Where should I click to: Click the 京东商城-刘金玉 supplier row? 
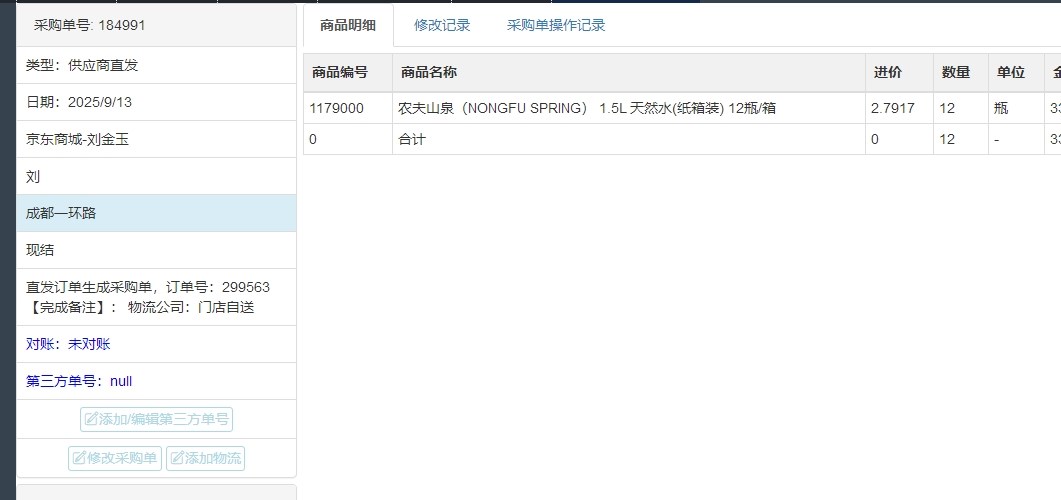[78, 139]
